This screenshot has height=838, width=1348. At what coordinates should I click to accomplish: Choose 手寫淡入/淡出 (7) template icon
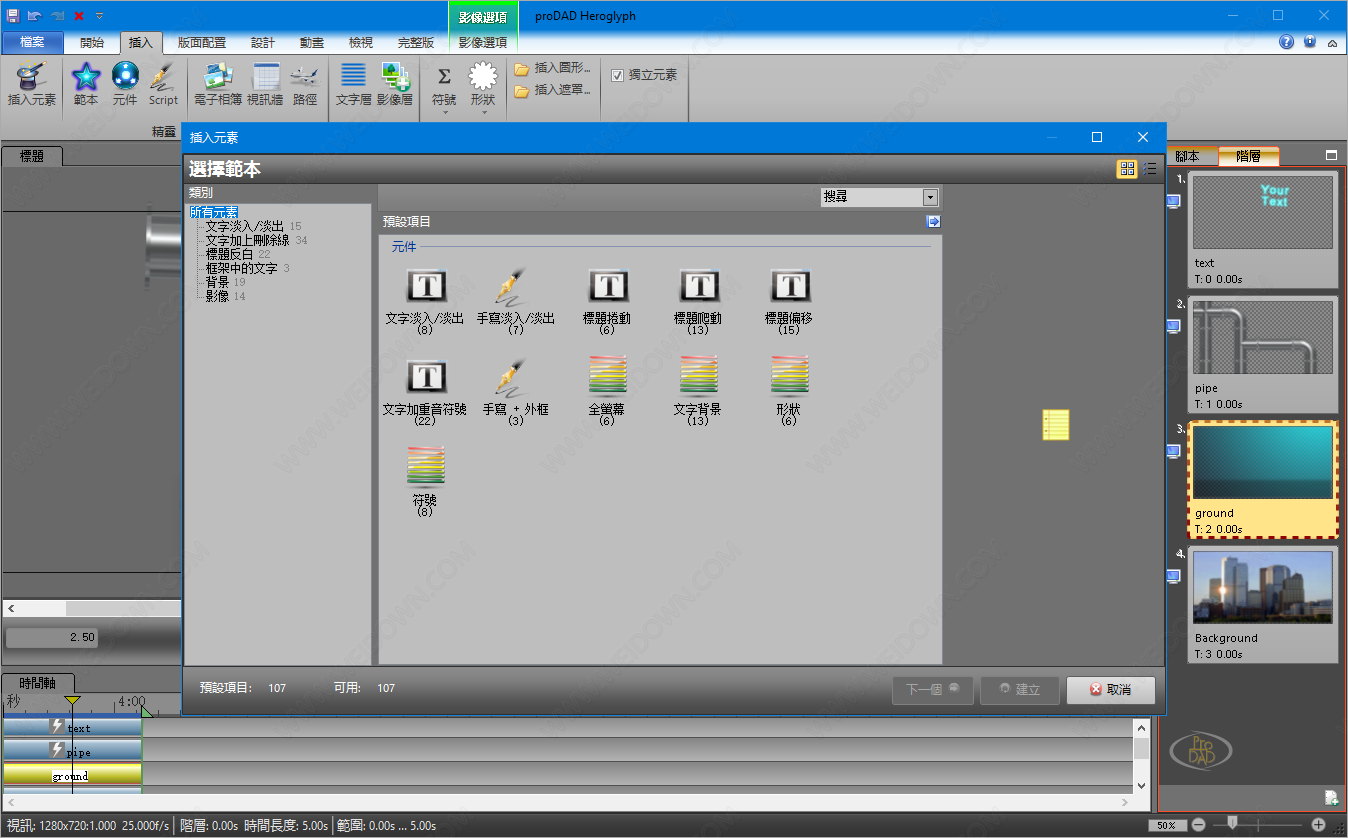point(513,286)
